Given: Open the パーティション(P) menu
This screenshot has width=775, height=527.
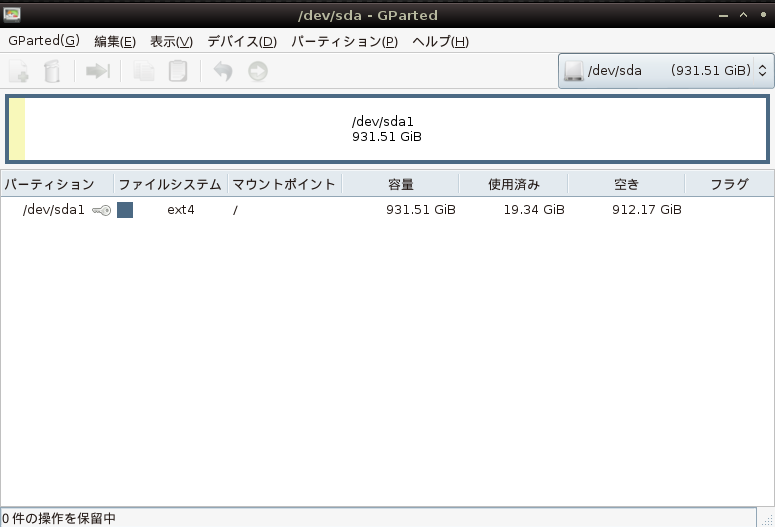Looking at the screenshot, I should click(344, 42).
